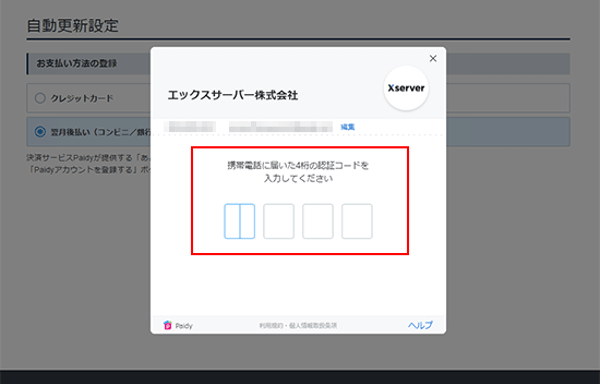Click the 編集 edit link
The image size is (600, 384).
tap(347, 127)
